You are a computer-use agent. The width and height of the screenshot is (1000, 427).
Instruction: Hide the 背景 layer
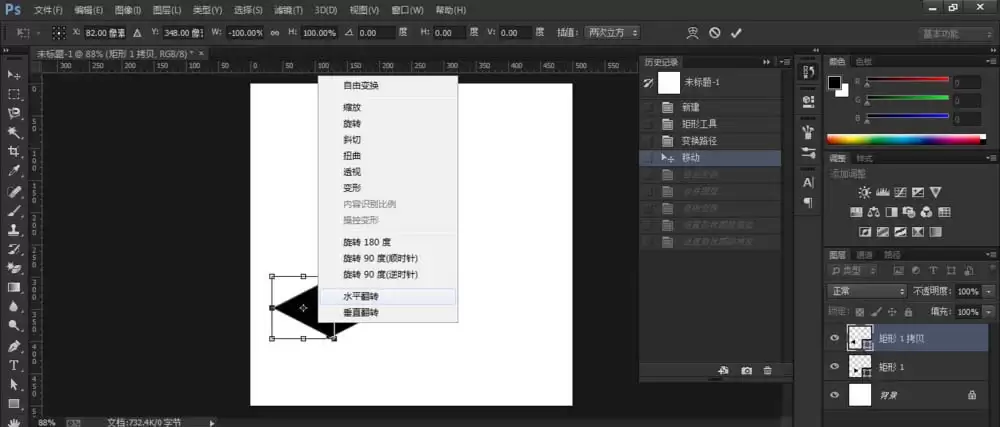(x=834, y=395)
